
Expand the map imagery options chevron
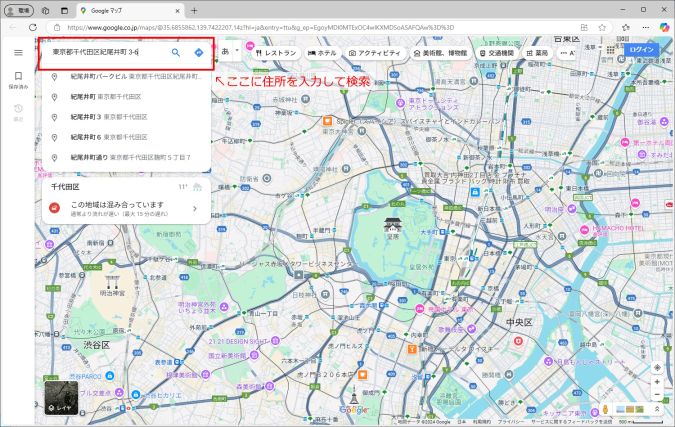pos(656,409)
